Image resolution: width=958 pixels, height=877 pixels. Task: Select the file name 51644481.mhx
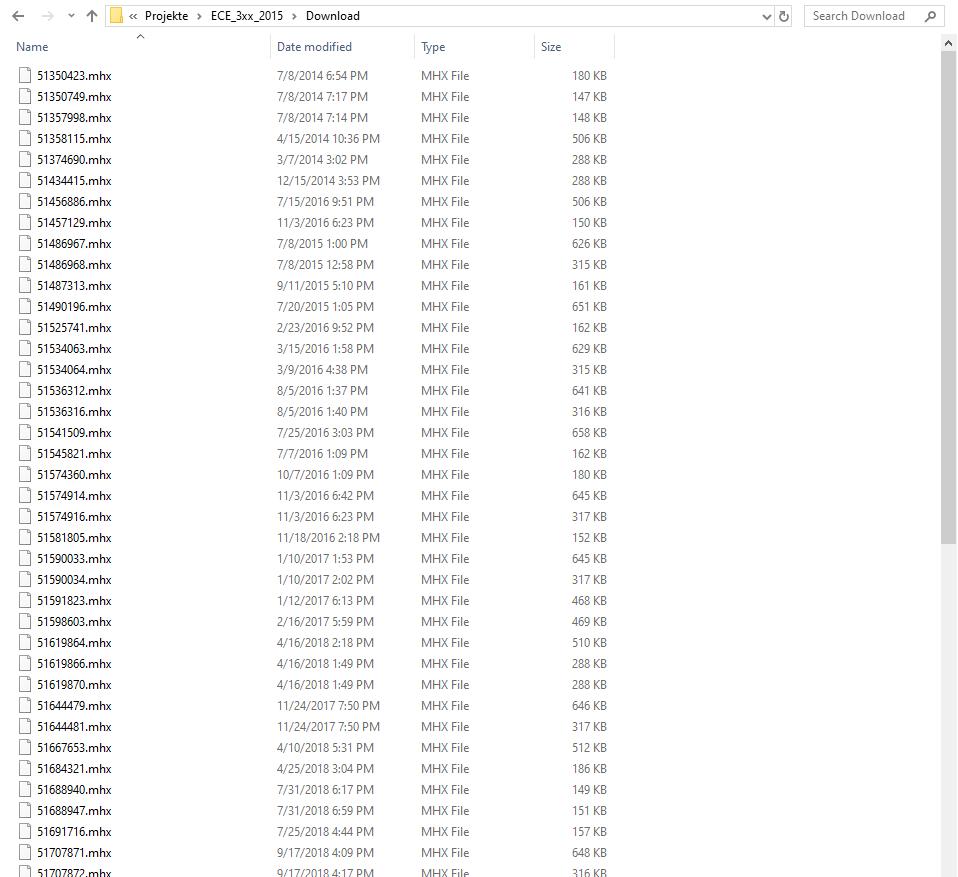tap(74, 726)
